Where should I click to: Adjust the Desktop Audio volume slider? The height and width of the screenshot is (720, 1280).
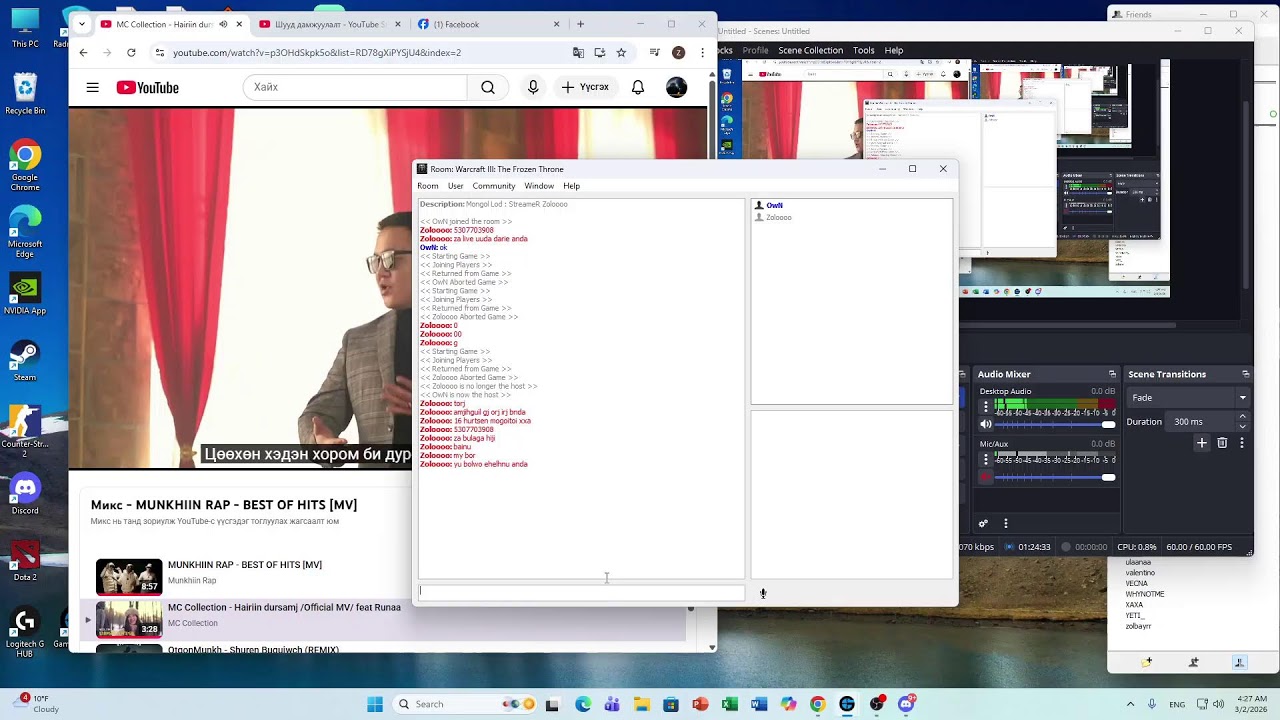(x=1055, y=424)
